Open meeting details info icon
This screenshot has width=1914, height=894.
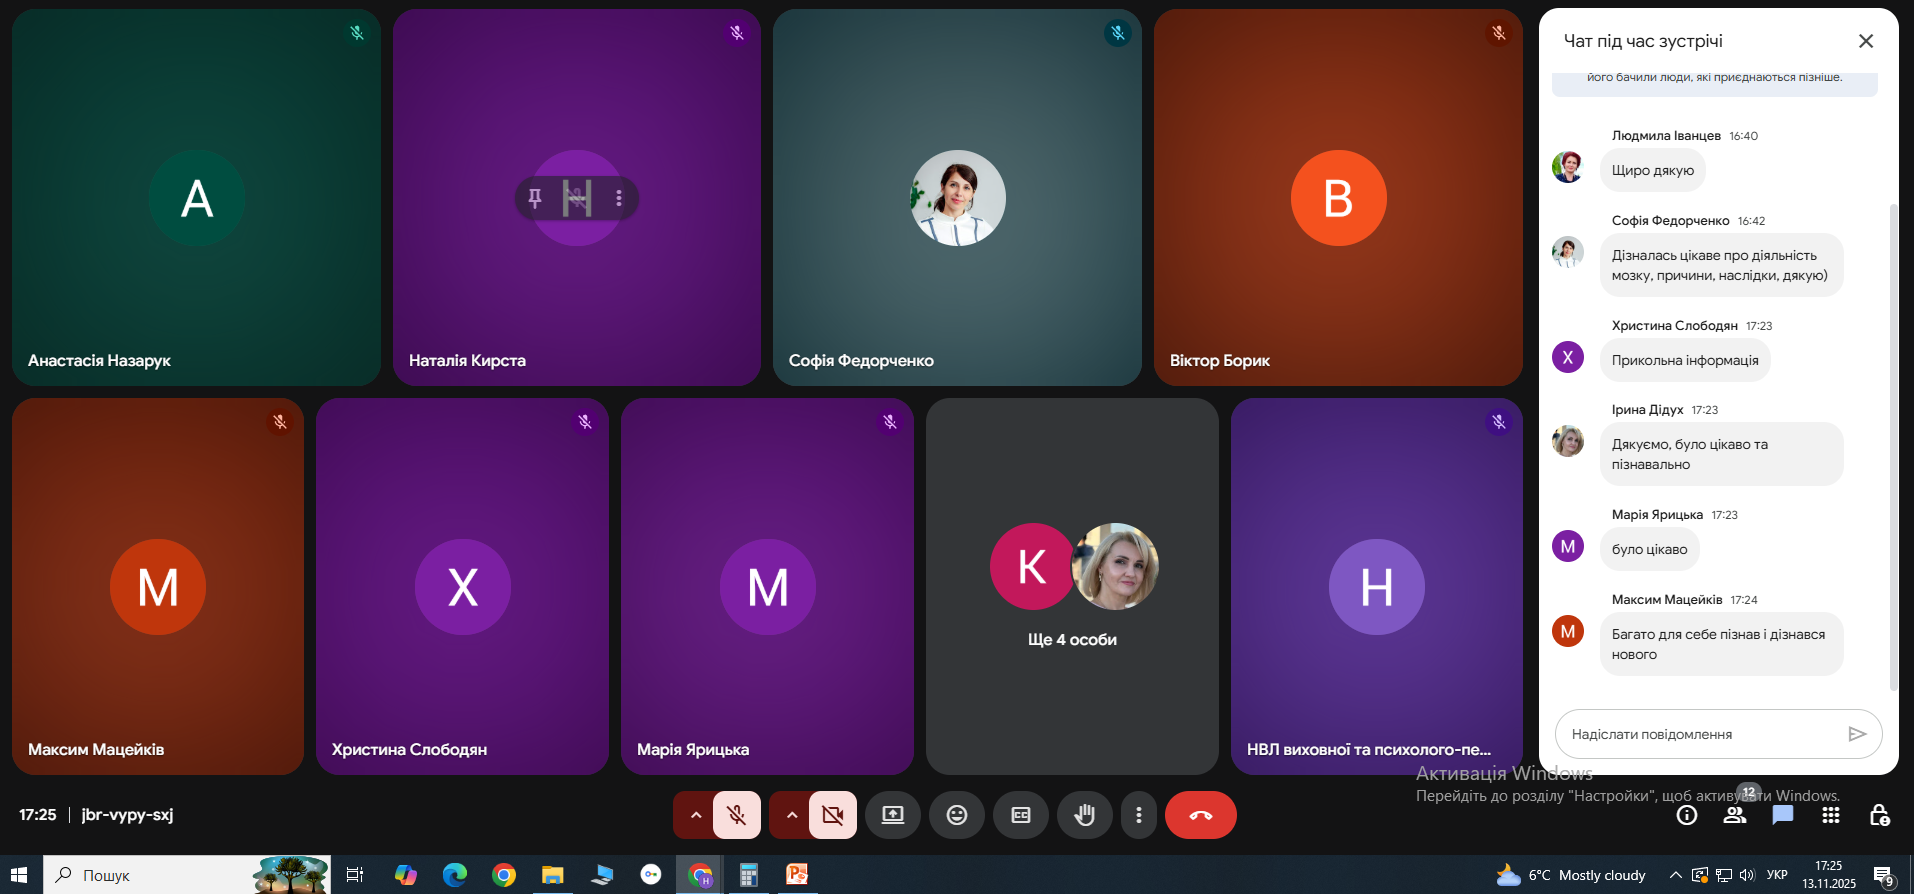click(x=1687, y=815)
